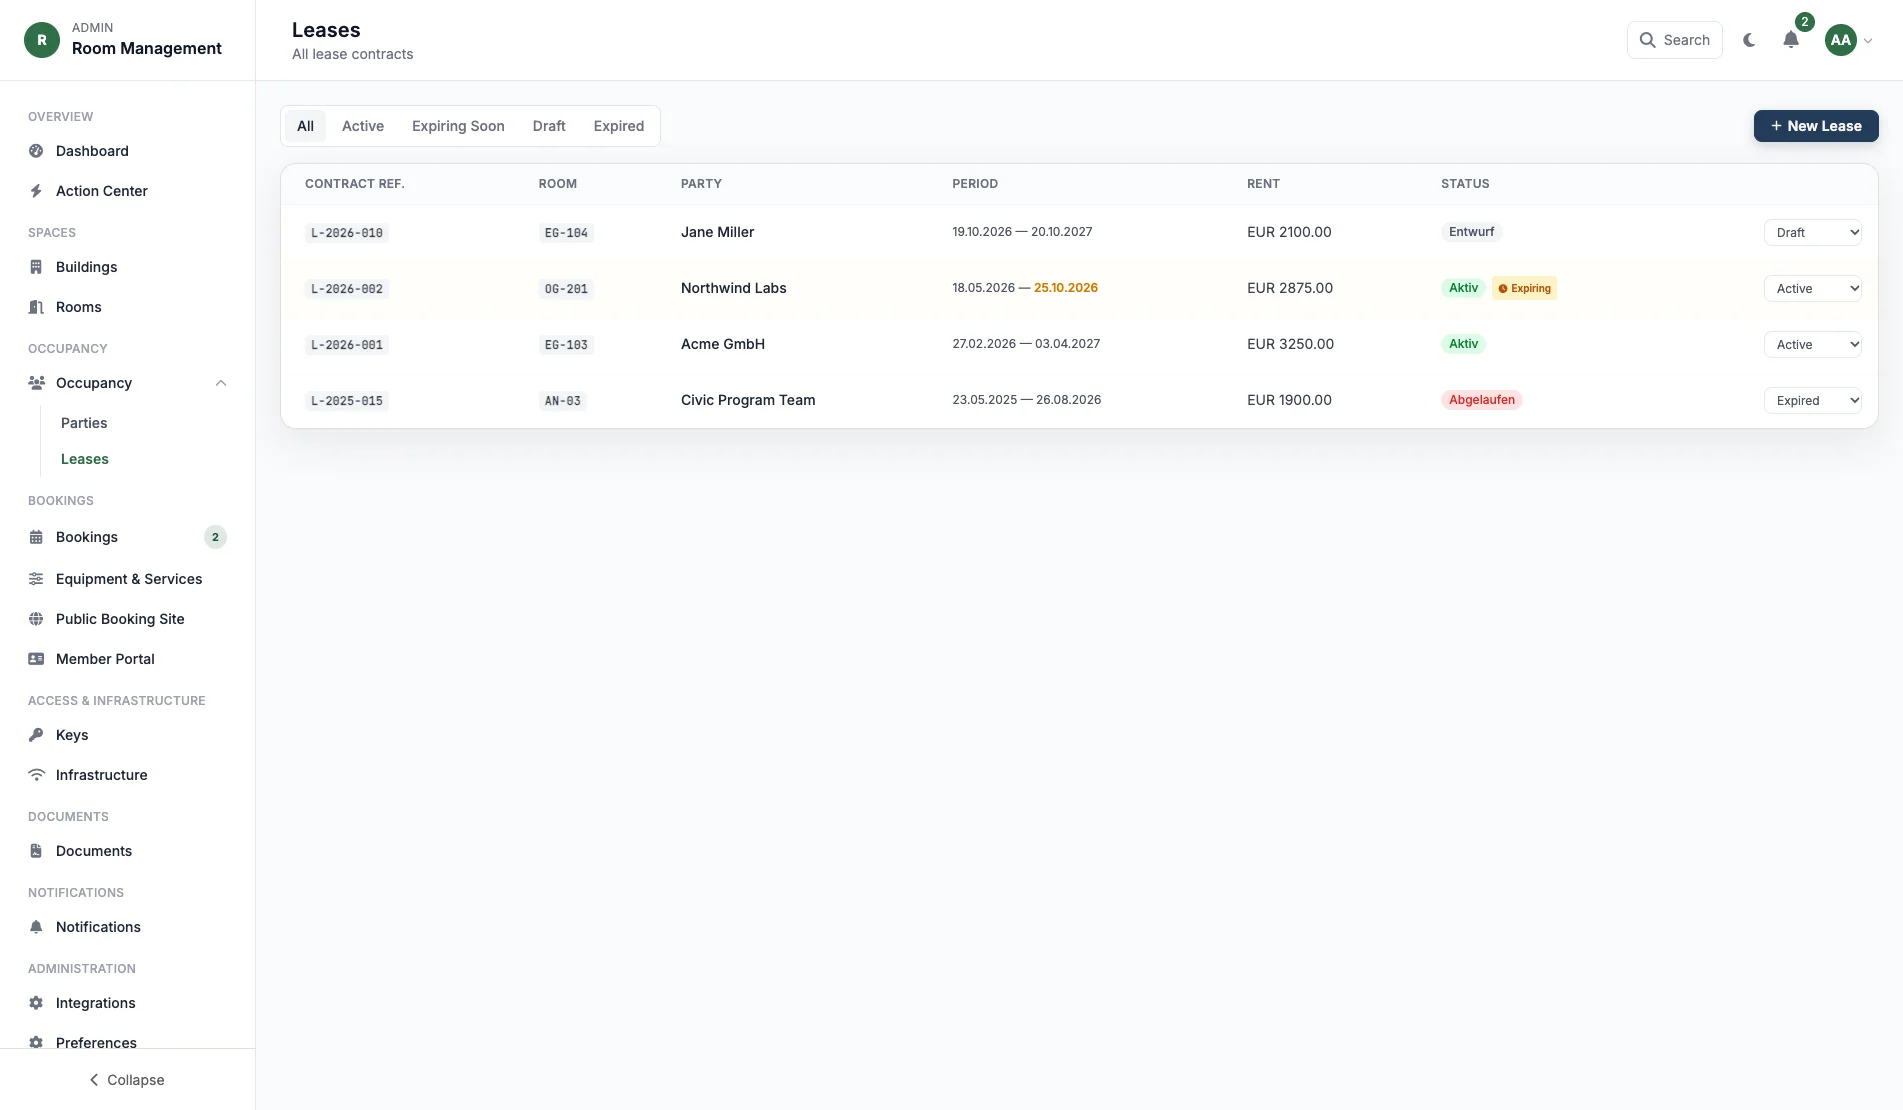This screenshot has width=1903, height=1110.
Task: Switch to the Expiring Soon tab
Action: coord(458,126)
